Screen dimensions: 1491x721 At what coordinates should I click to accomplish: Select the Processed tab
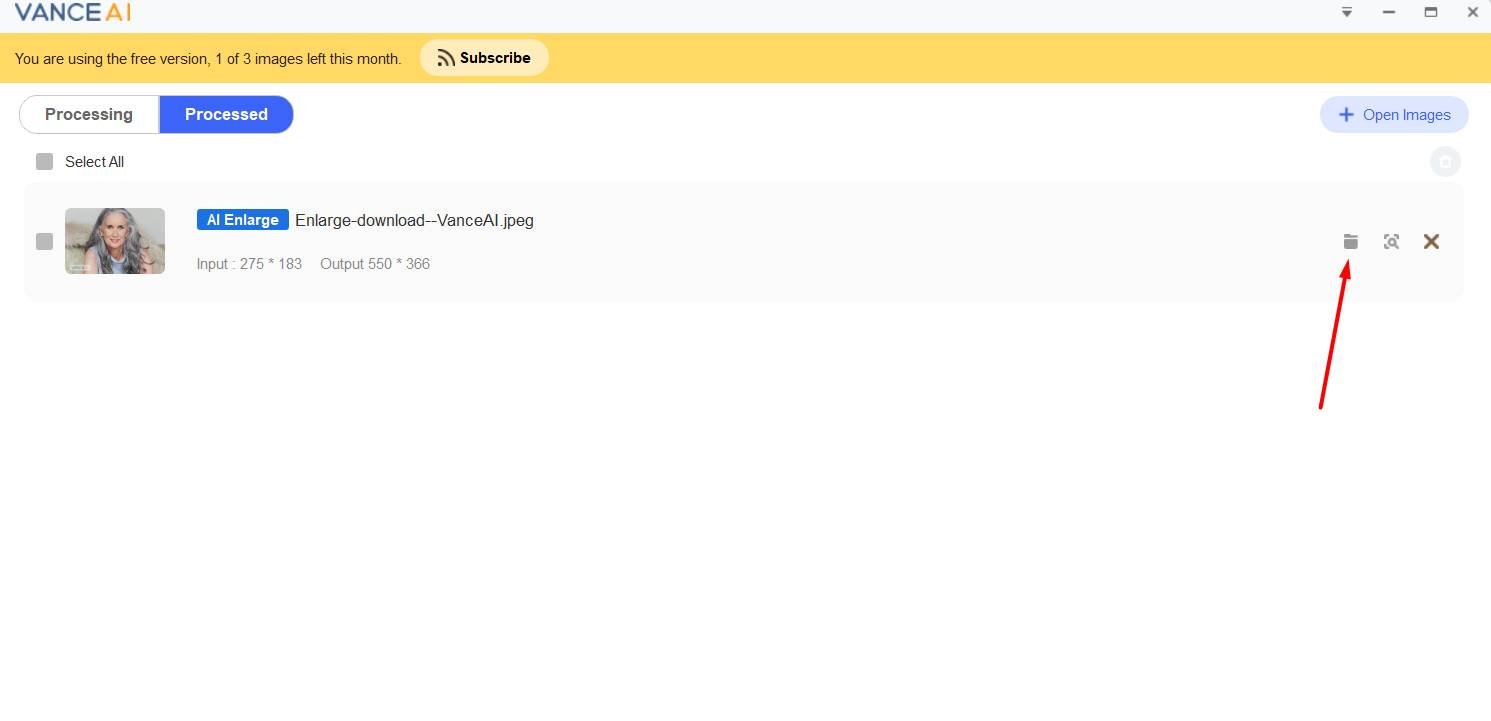(x=226, y=114)
